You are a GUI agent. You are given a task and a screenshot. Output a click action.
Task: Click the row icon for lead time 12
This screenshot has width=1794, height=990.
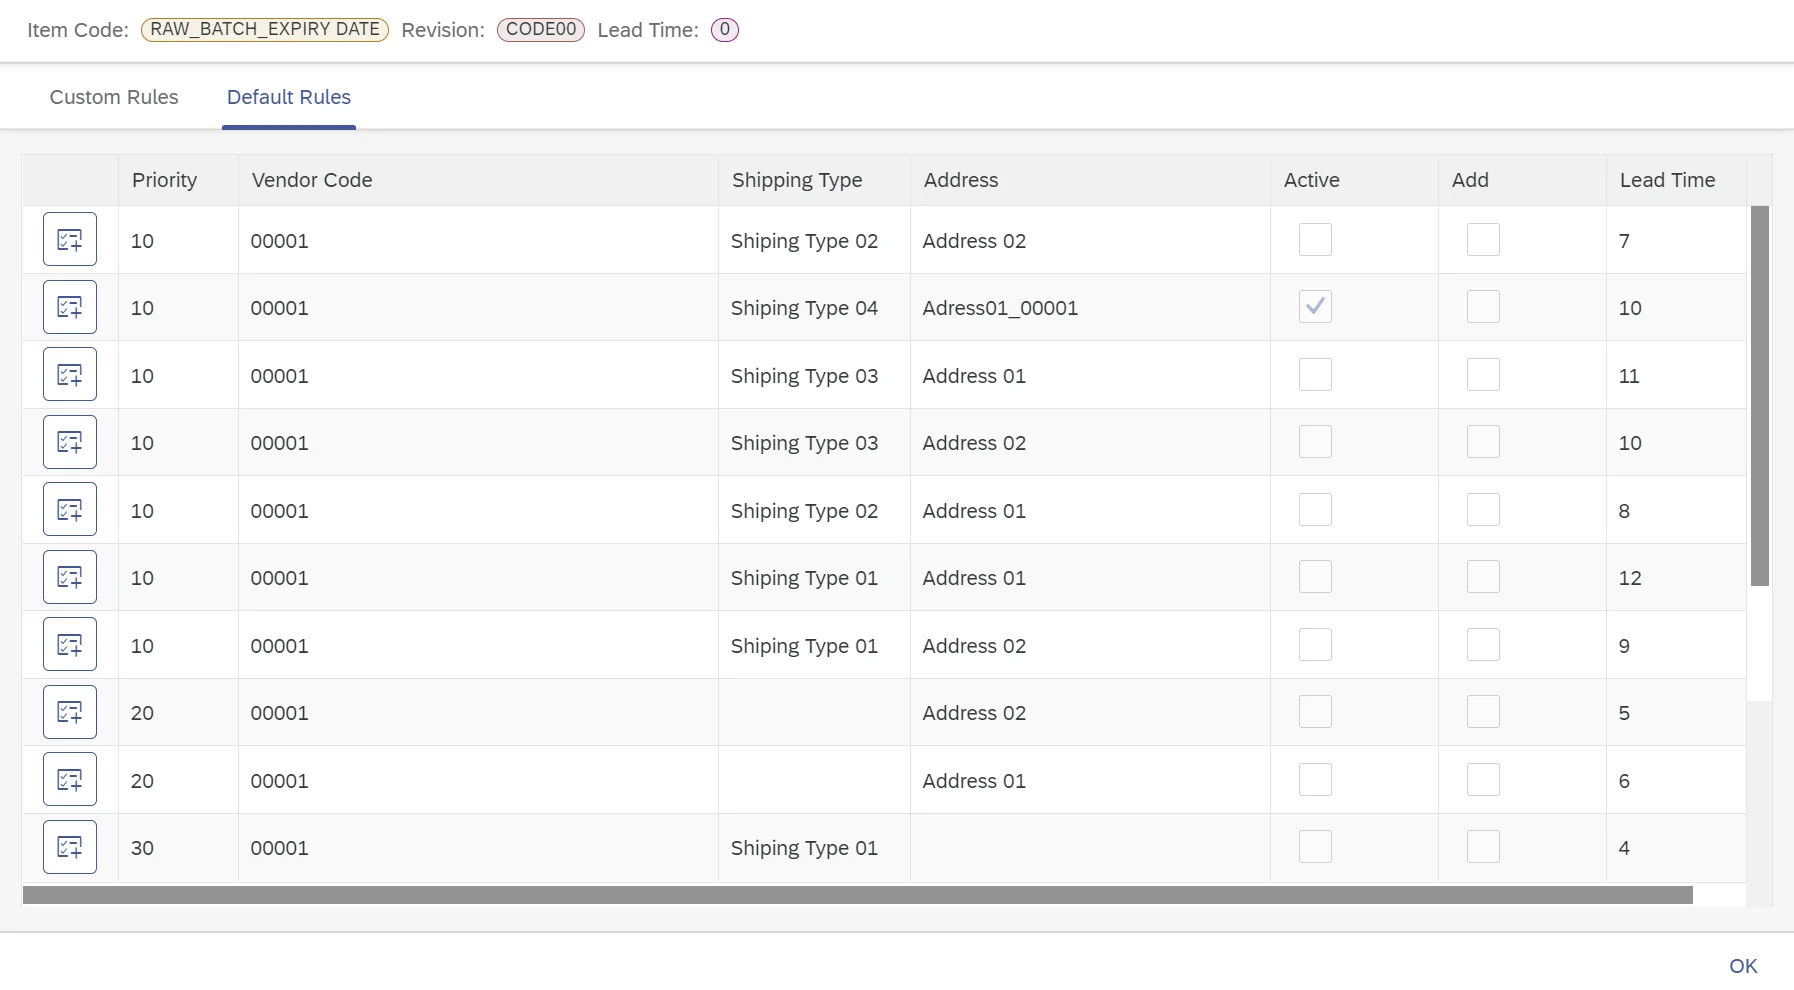[70, 577]
